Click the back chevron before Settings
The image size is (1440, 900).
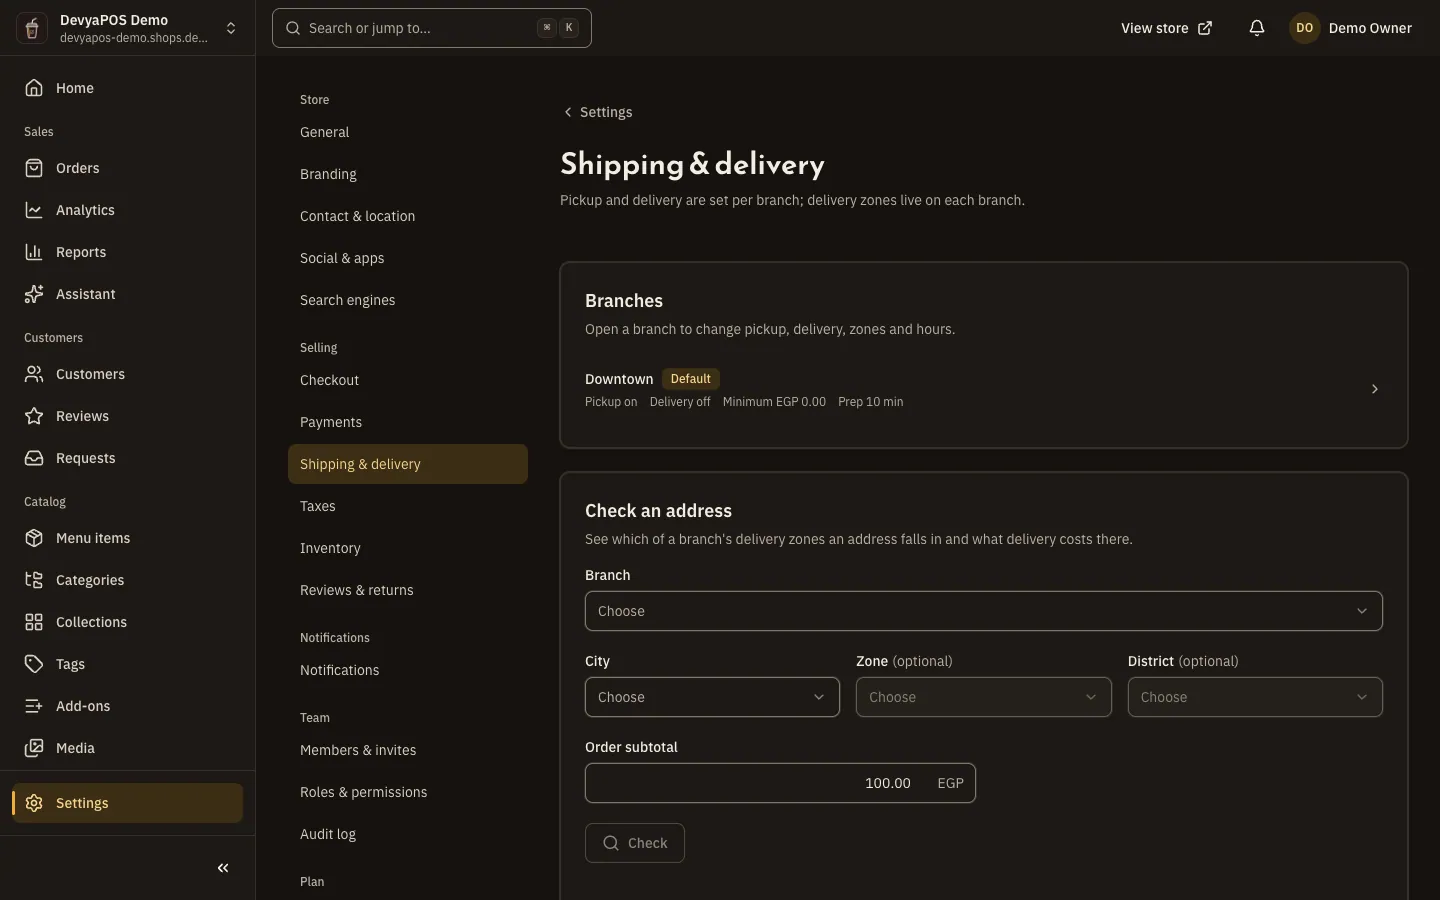(x=568, y=112)
